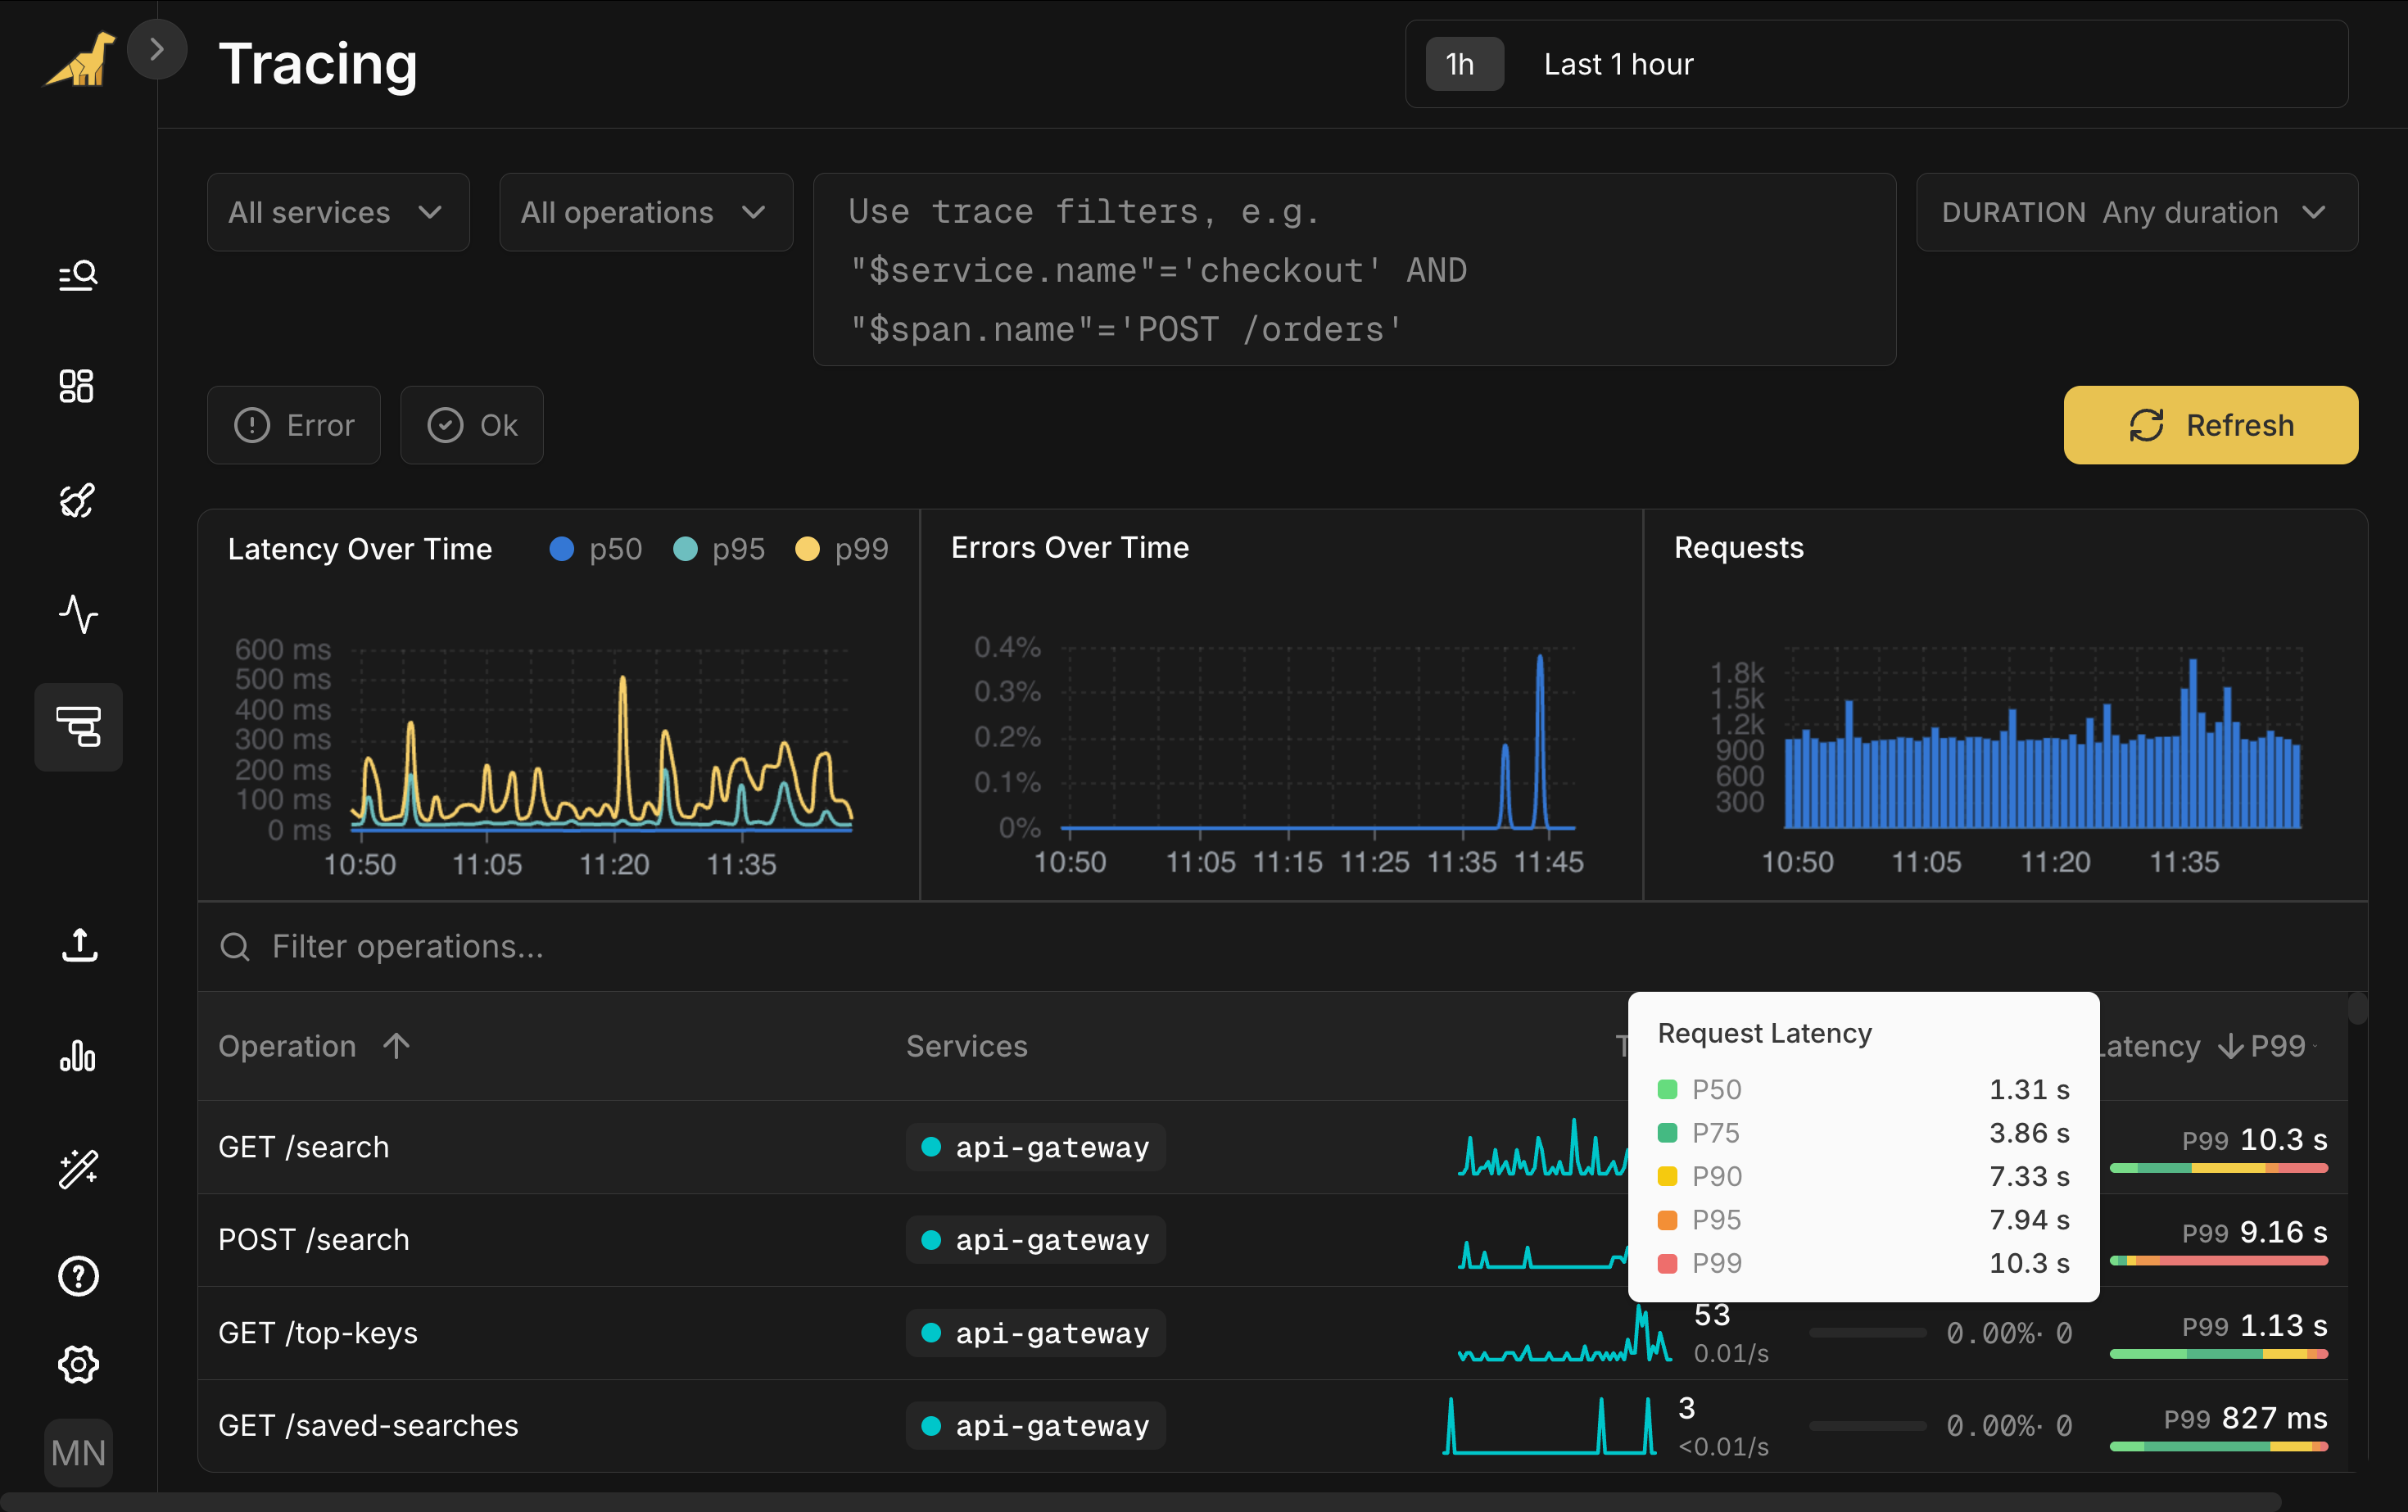
Task: Open the bar chart usage sidebar icon
Action: (x=78, y=1055)
